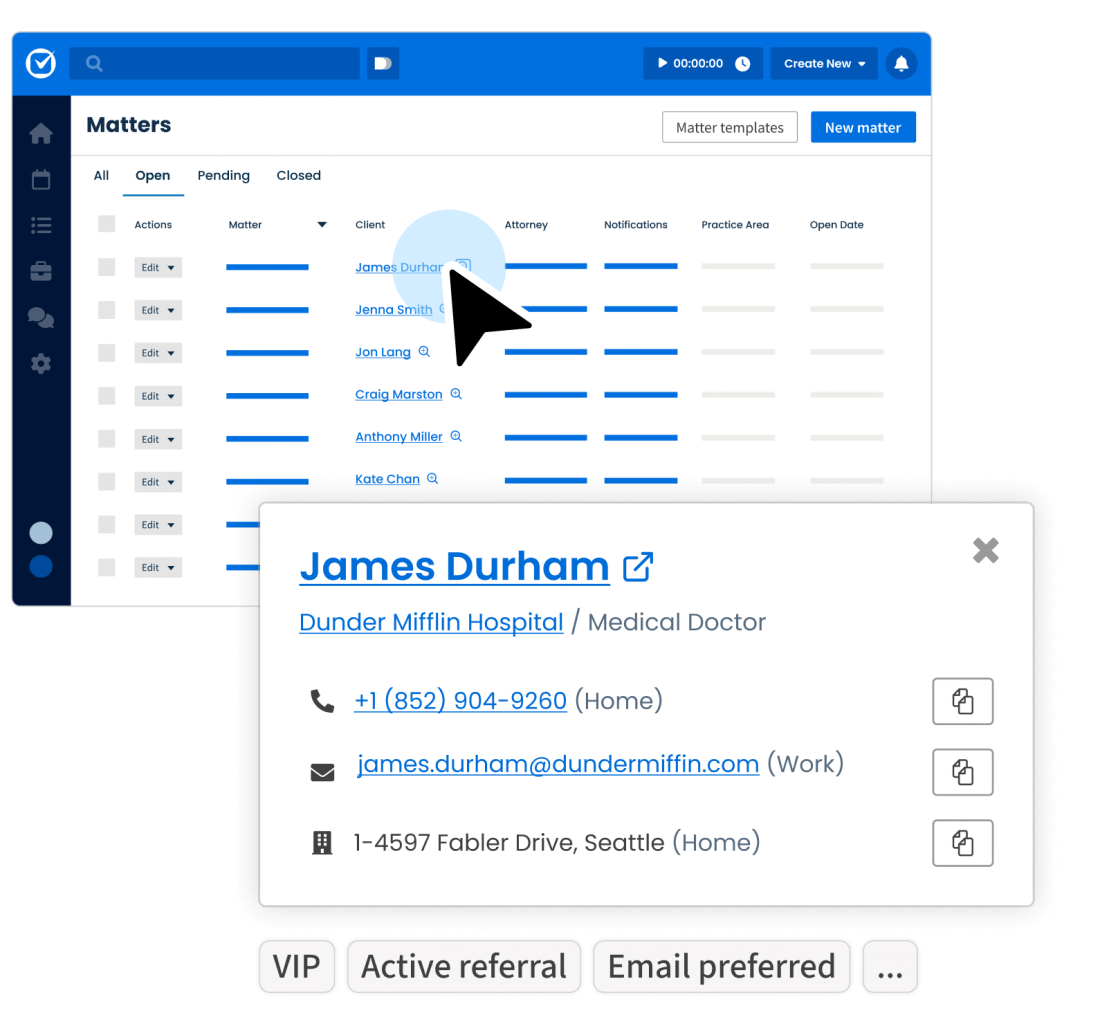Viewport: 1100px width, 1024px height.
Task: Copy the email address
Action: tap(962, 772)
